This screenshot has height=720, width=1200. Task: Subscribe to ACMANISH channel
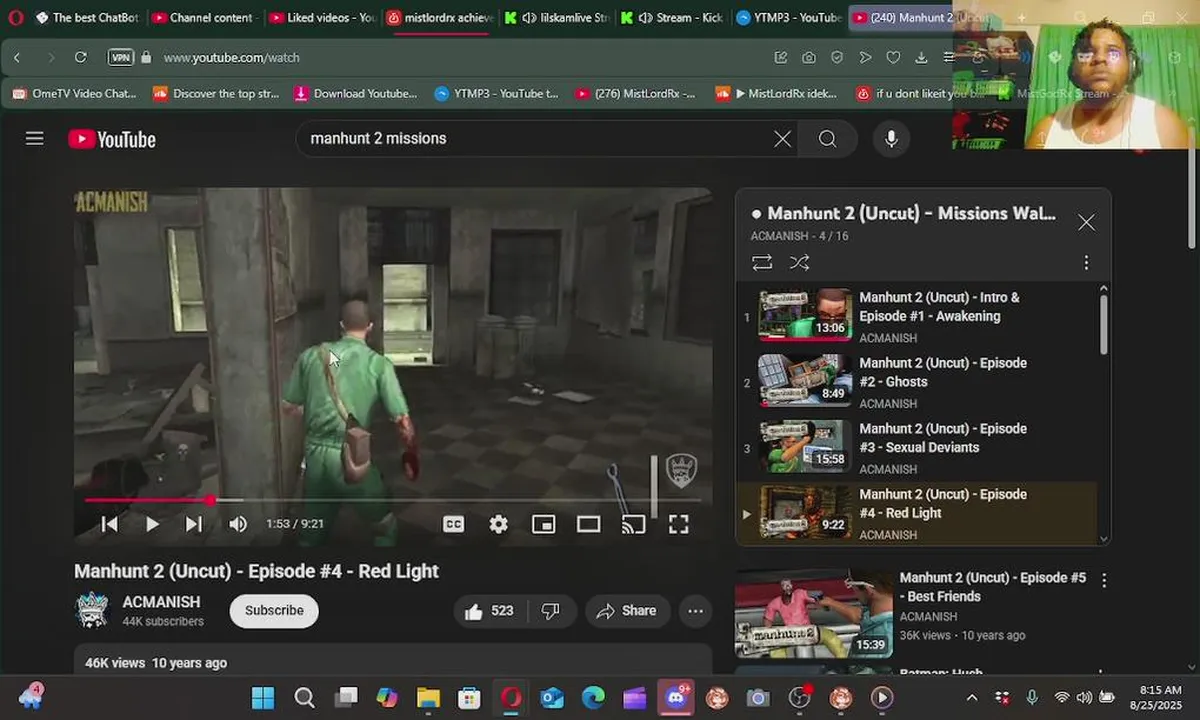[274, 611]
